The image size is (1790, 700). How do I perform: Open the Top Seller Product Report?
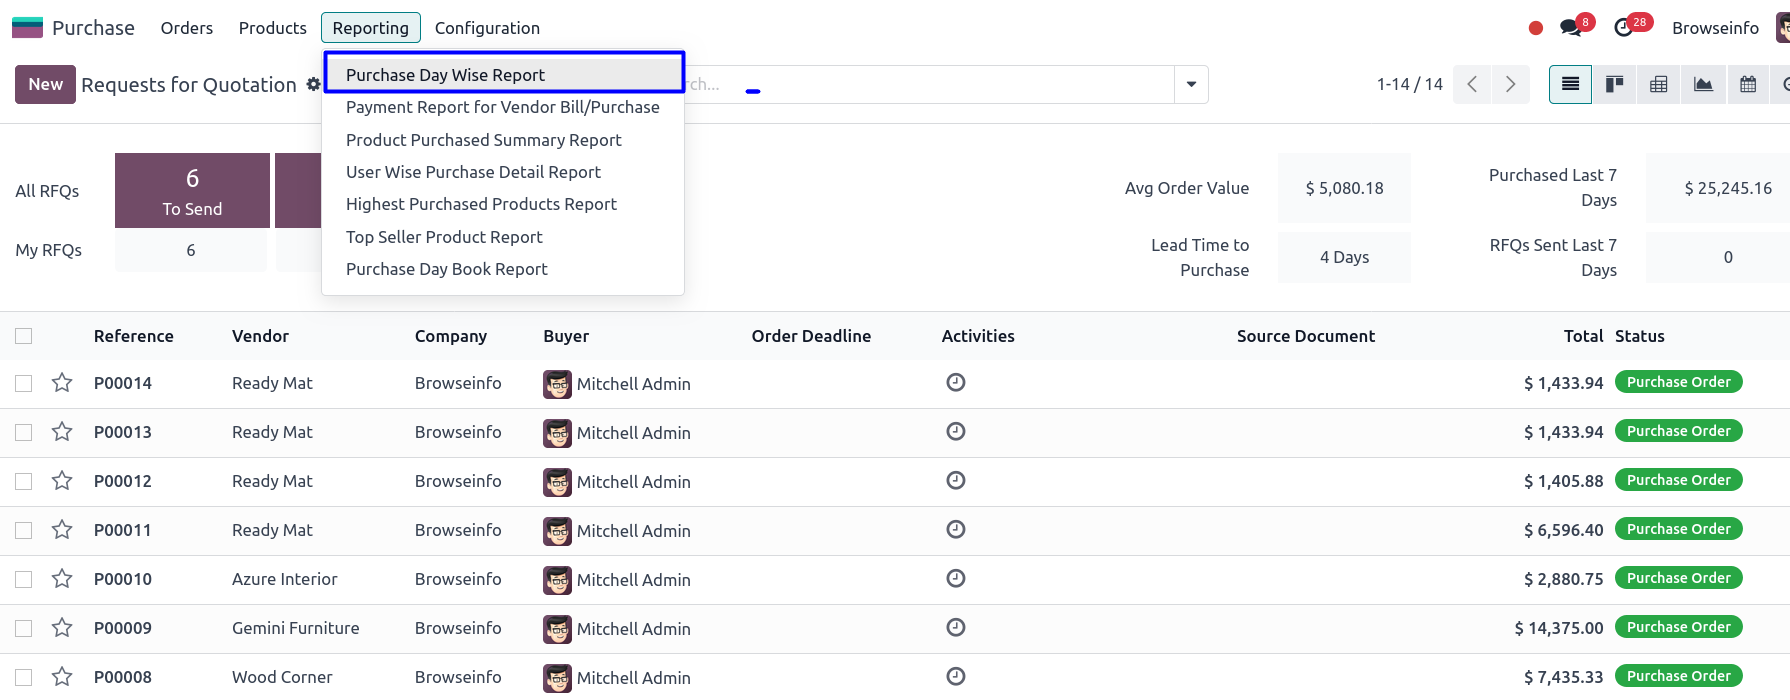click(x=444, y=237)
